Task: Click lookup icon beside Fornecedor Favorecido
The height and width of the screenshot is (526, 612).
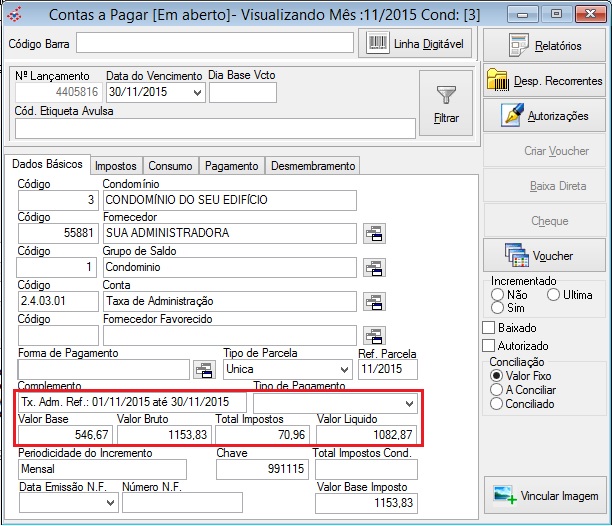Action: [374, 335]
